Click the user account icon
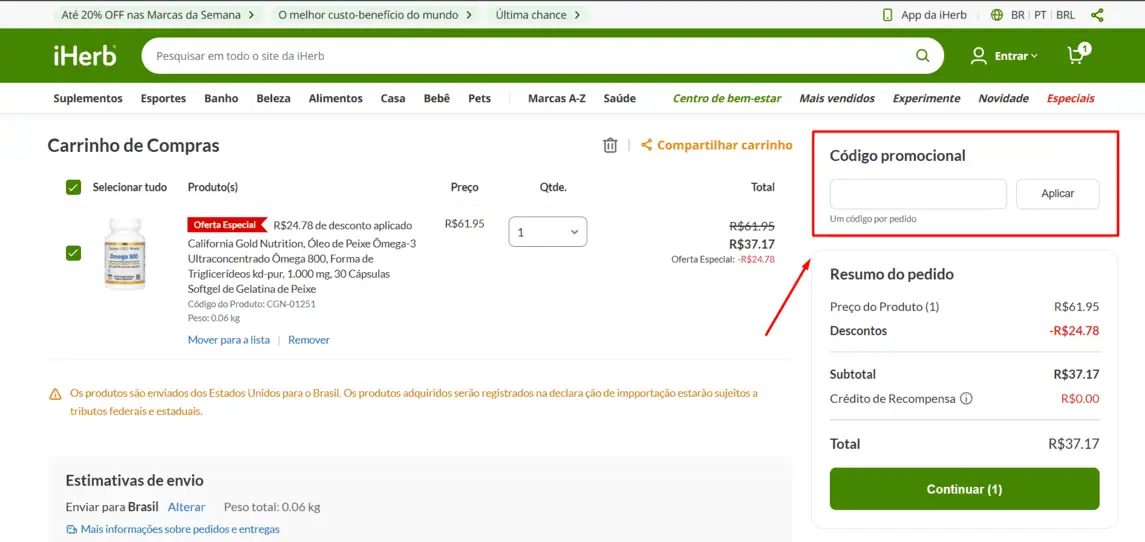1145x542 pixels. click(979, 56)
